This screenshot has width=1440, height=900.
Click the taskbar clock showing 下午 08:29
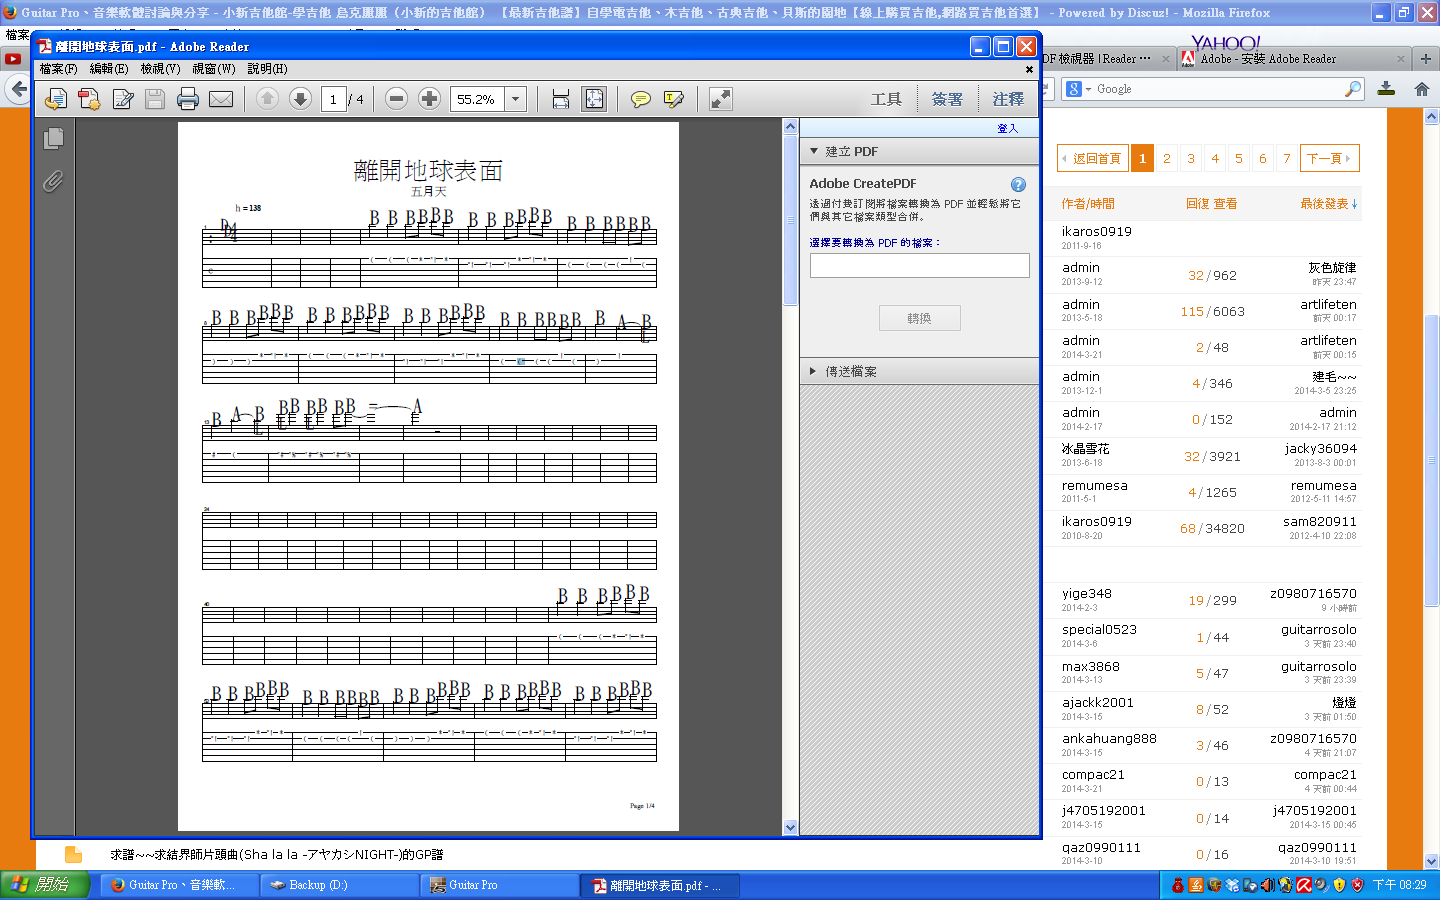[x=1400, y=885]
